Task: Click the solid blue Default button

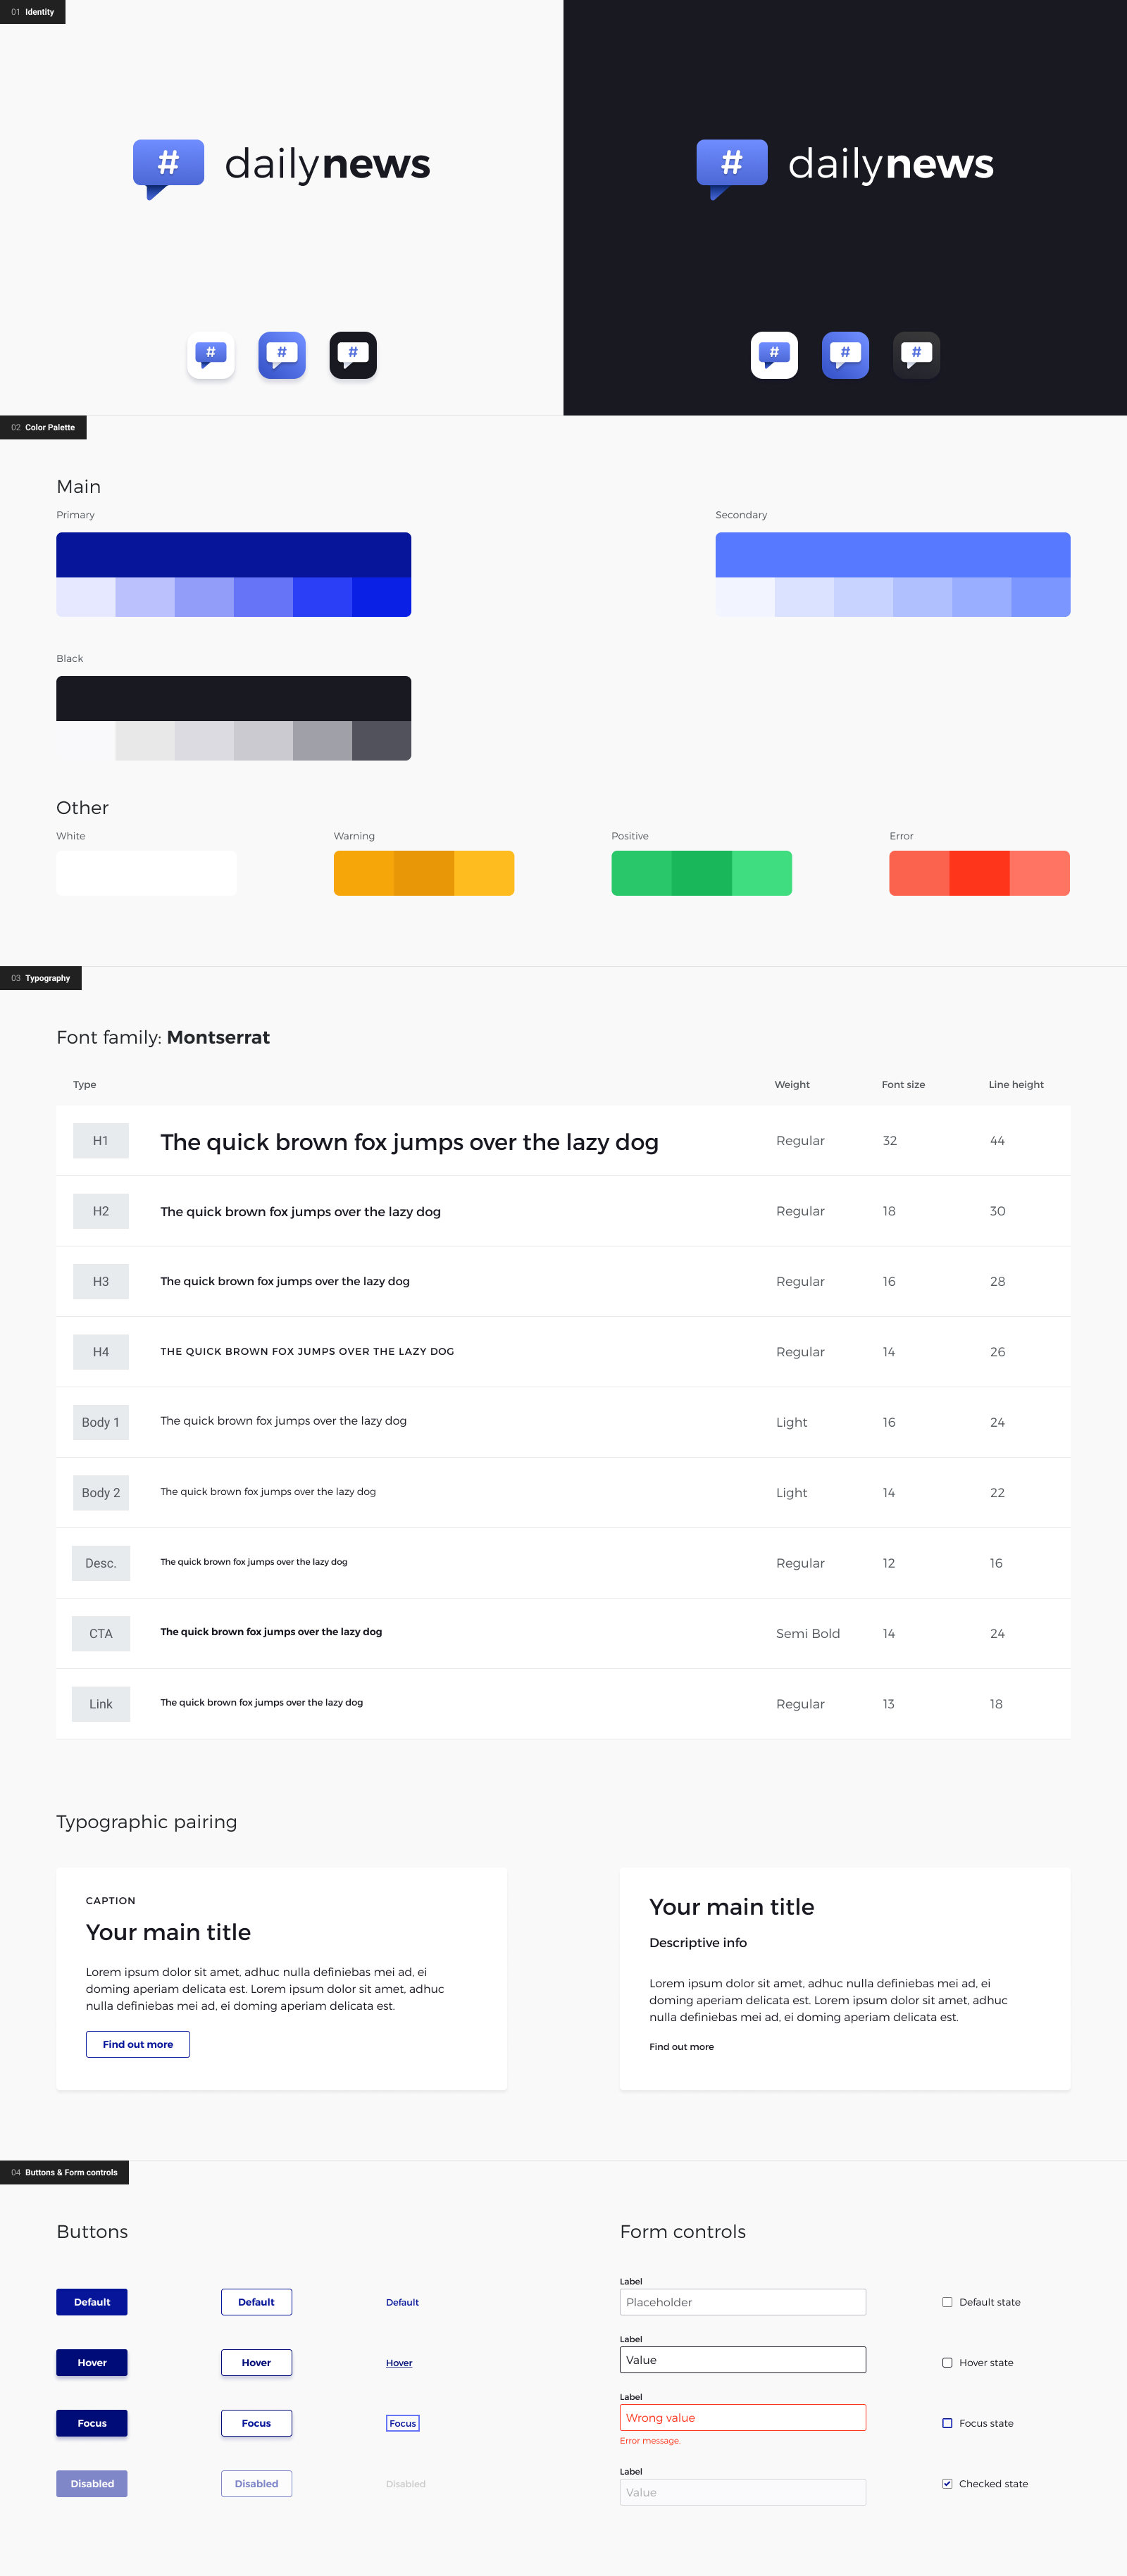Action: pyautogui.click(x=92, y=2302)
